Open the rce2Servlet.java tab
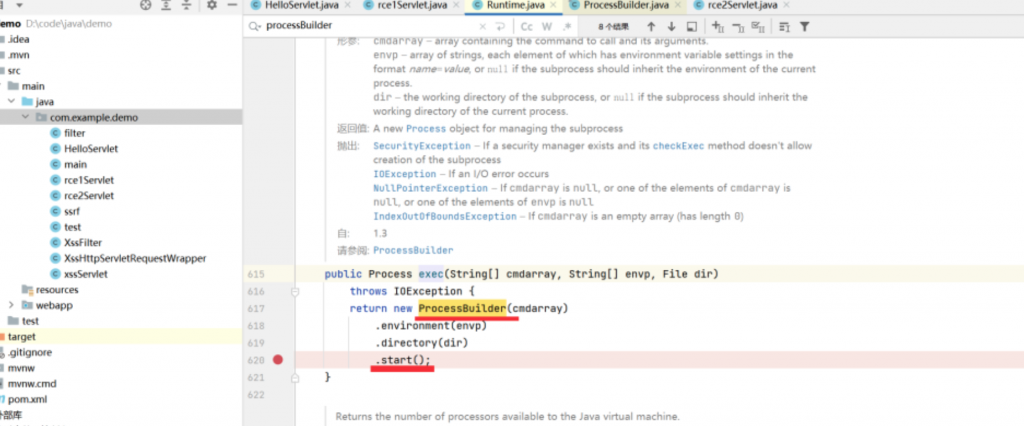Image resolution: width=1024 pixels, height=426 pixels. coord(735,5)
